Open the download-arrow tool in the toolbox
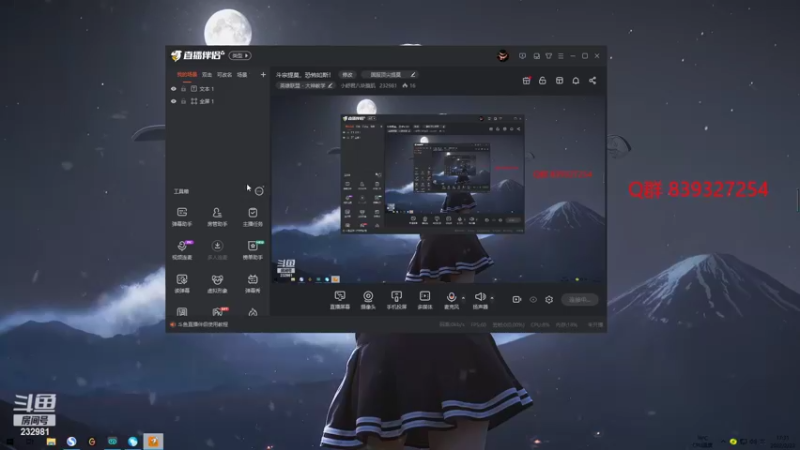Viewport: 800px width, 450px height. click(217, 250)
